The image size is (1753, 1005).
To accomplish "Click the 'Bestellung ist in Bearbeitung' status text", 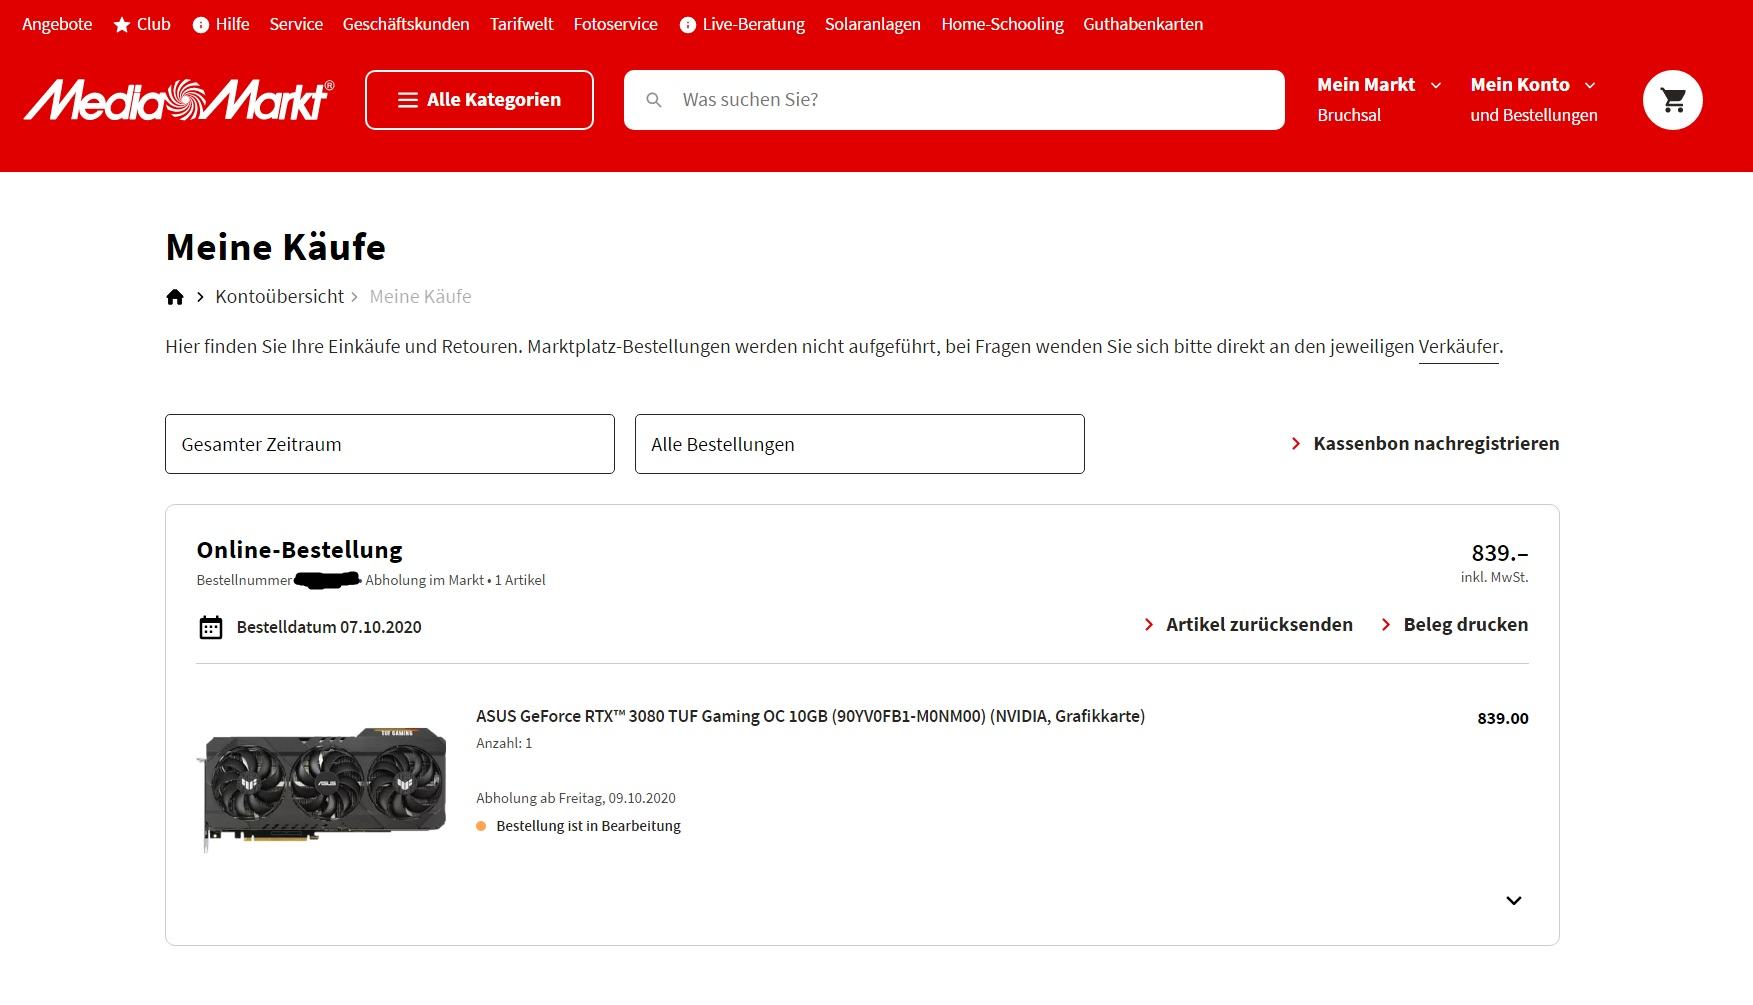I will [x=588, y=826].
